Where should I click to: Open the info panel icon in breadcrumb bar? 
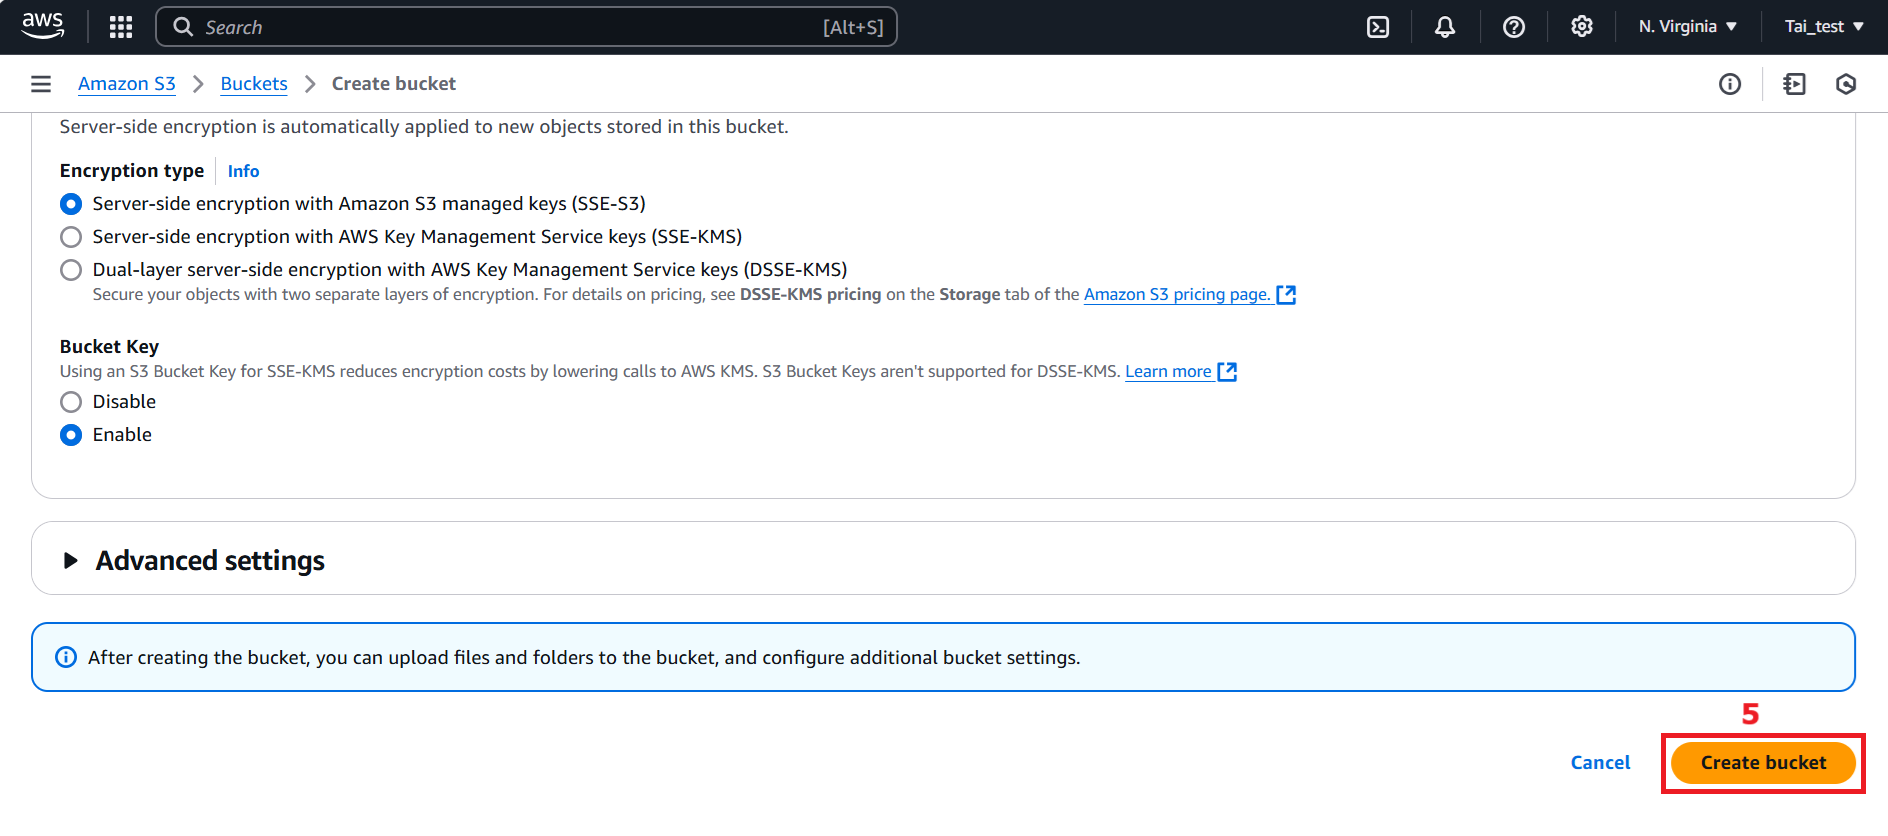[1730, 84]
